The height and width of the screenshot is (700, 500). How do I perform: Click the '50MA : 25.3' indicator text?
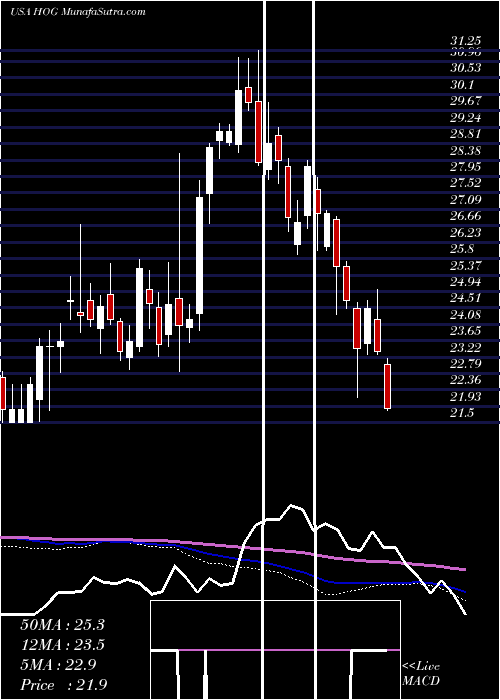[62, 625]
